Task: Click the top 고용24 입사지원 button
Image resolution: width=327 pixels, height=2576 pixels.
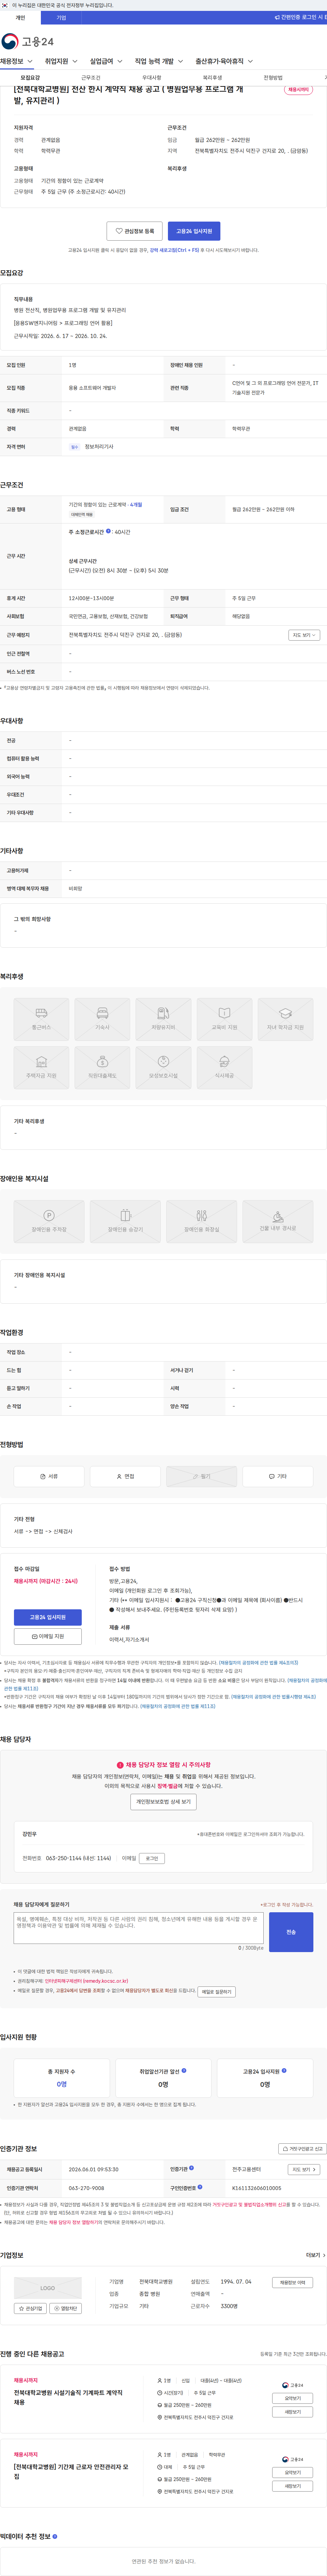Action: click(x=194, y=231)
